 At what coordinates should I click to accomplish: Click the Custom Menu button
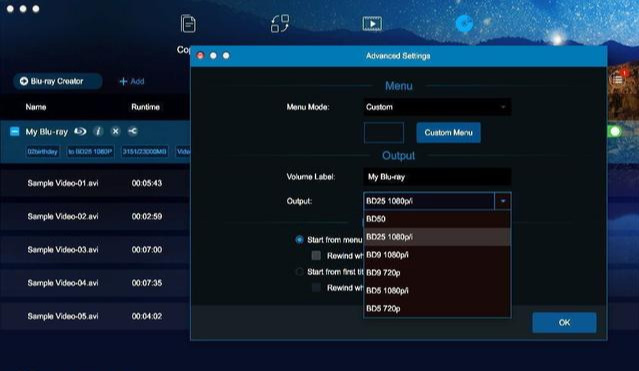(448, 132)
